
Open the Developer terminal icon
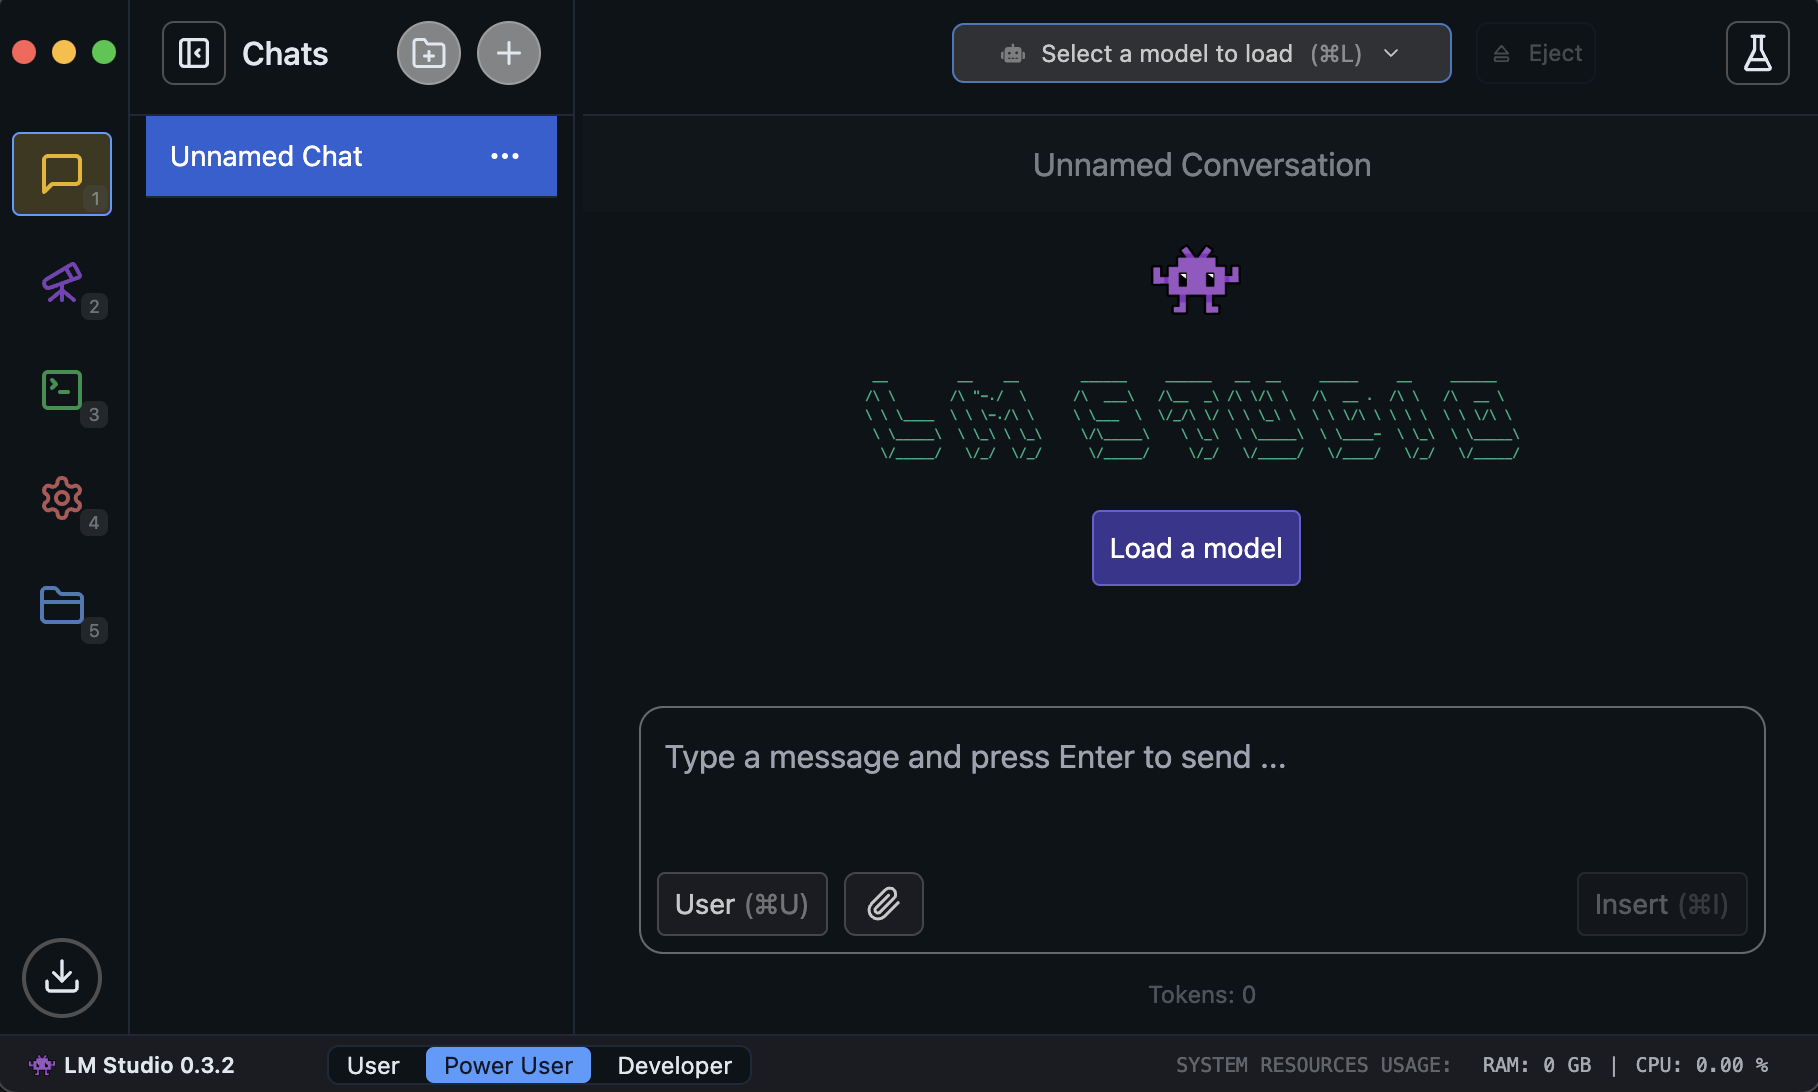point(62,390)
